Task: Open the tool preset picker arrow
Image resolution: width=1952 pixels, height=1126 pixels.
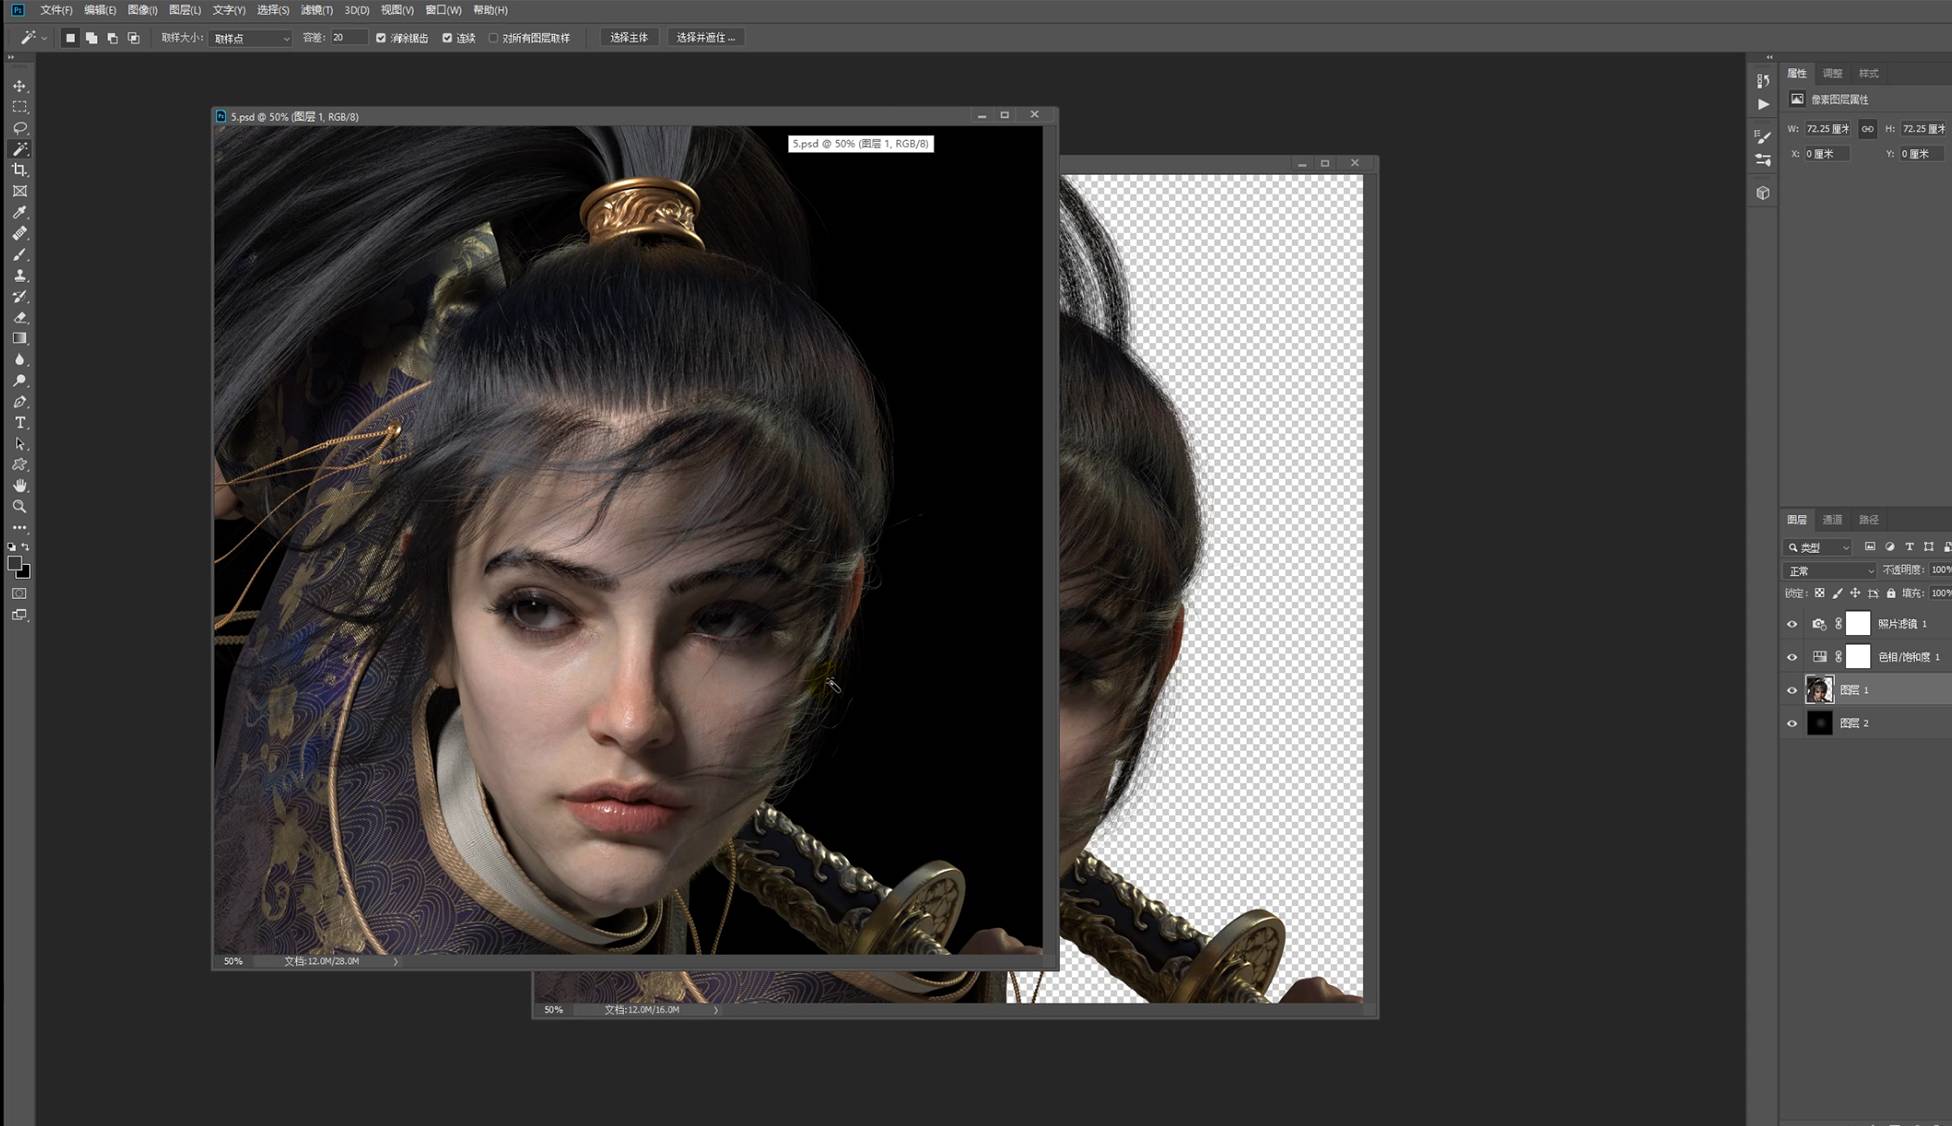Action: [44, 38]
